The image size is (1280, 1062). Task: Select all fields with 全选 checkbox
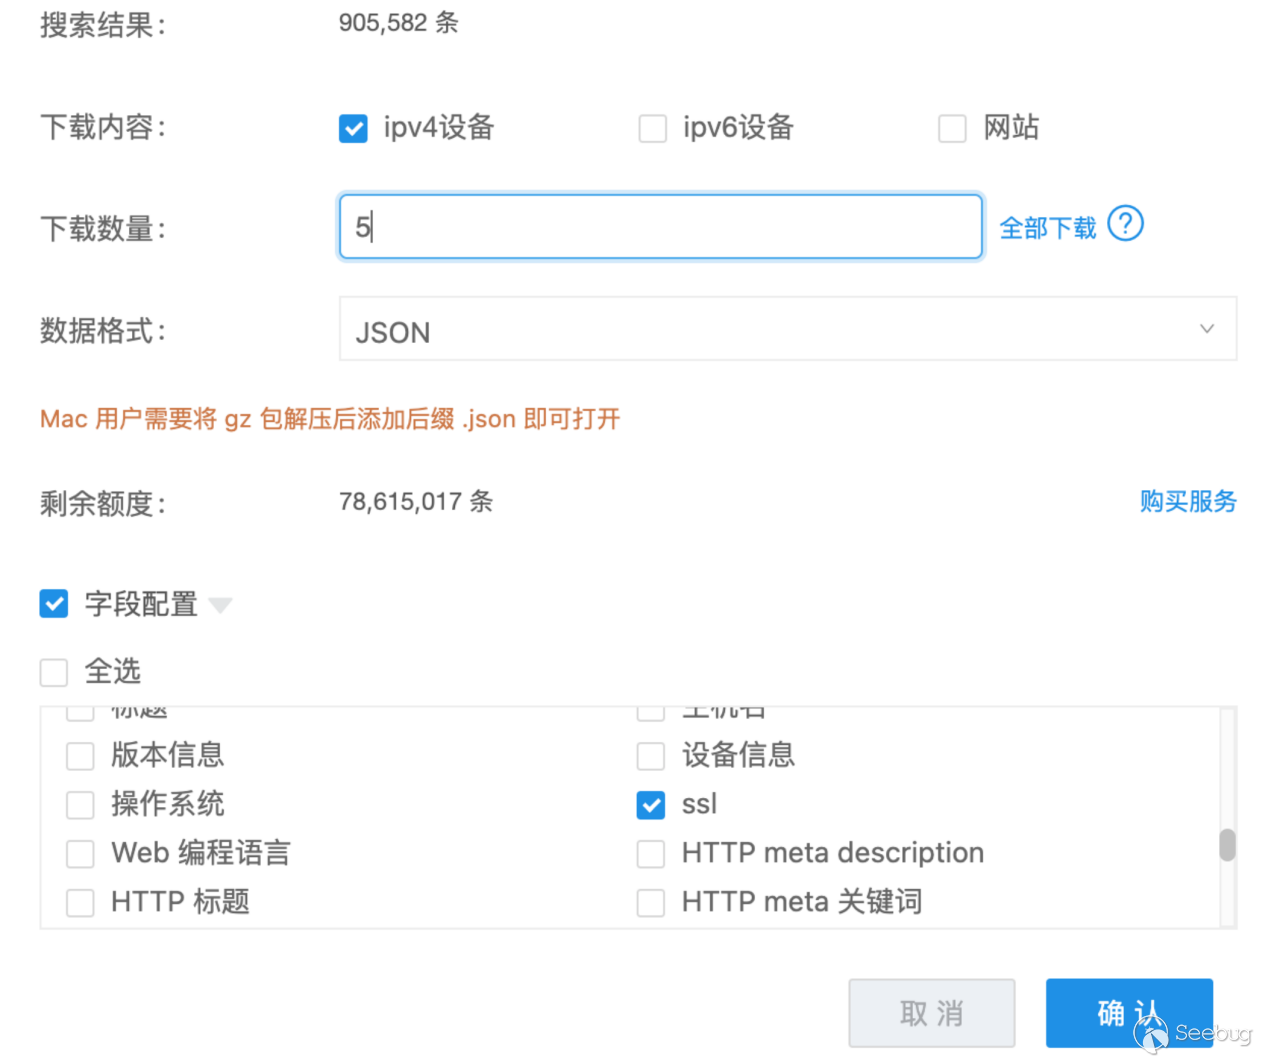pos(54,672)
